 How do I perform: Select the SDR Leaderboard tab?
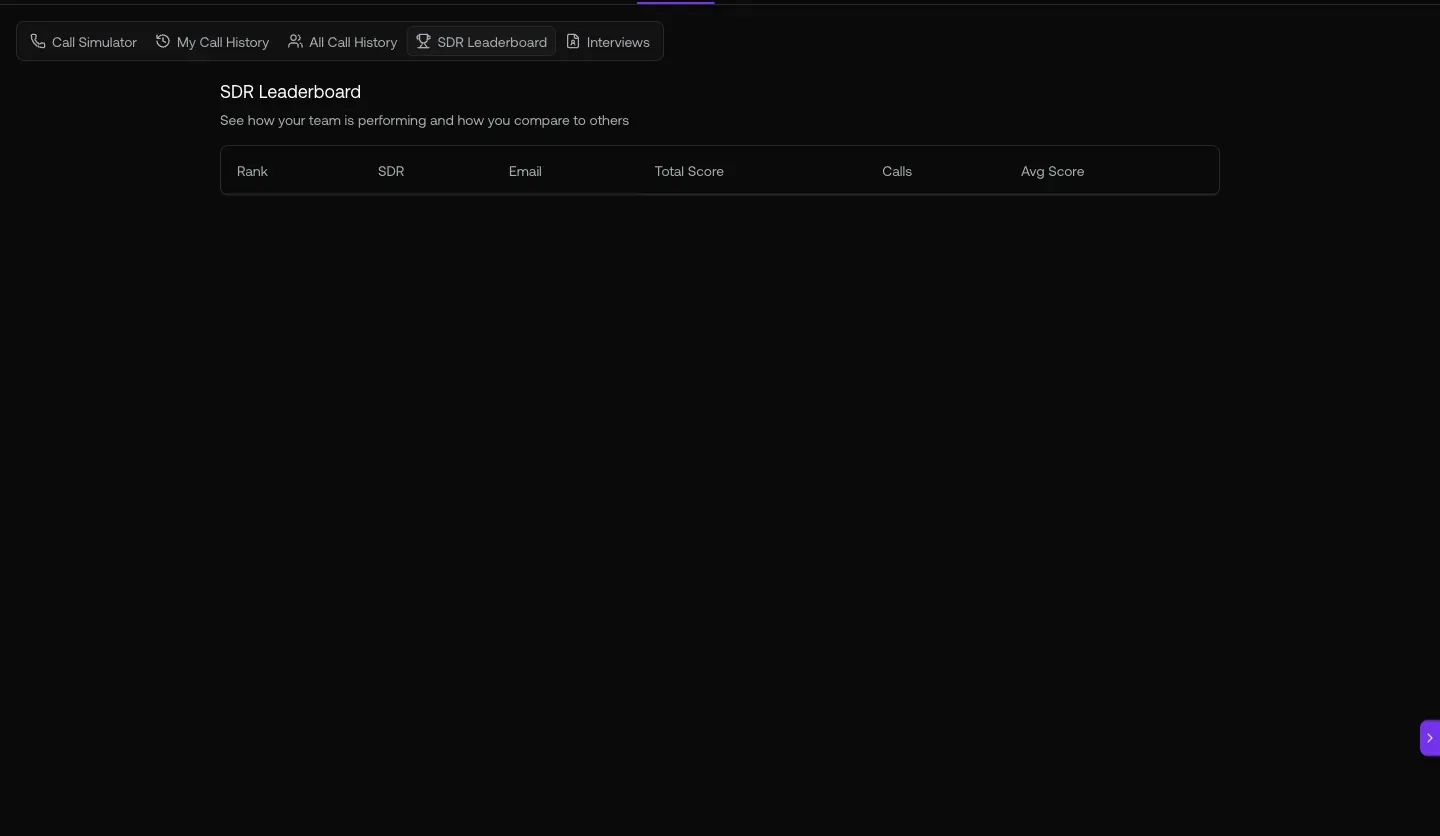click(481, 42)
